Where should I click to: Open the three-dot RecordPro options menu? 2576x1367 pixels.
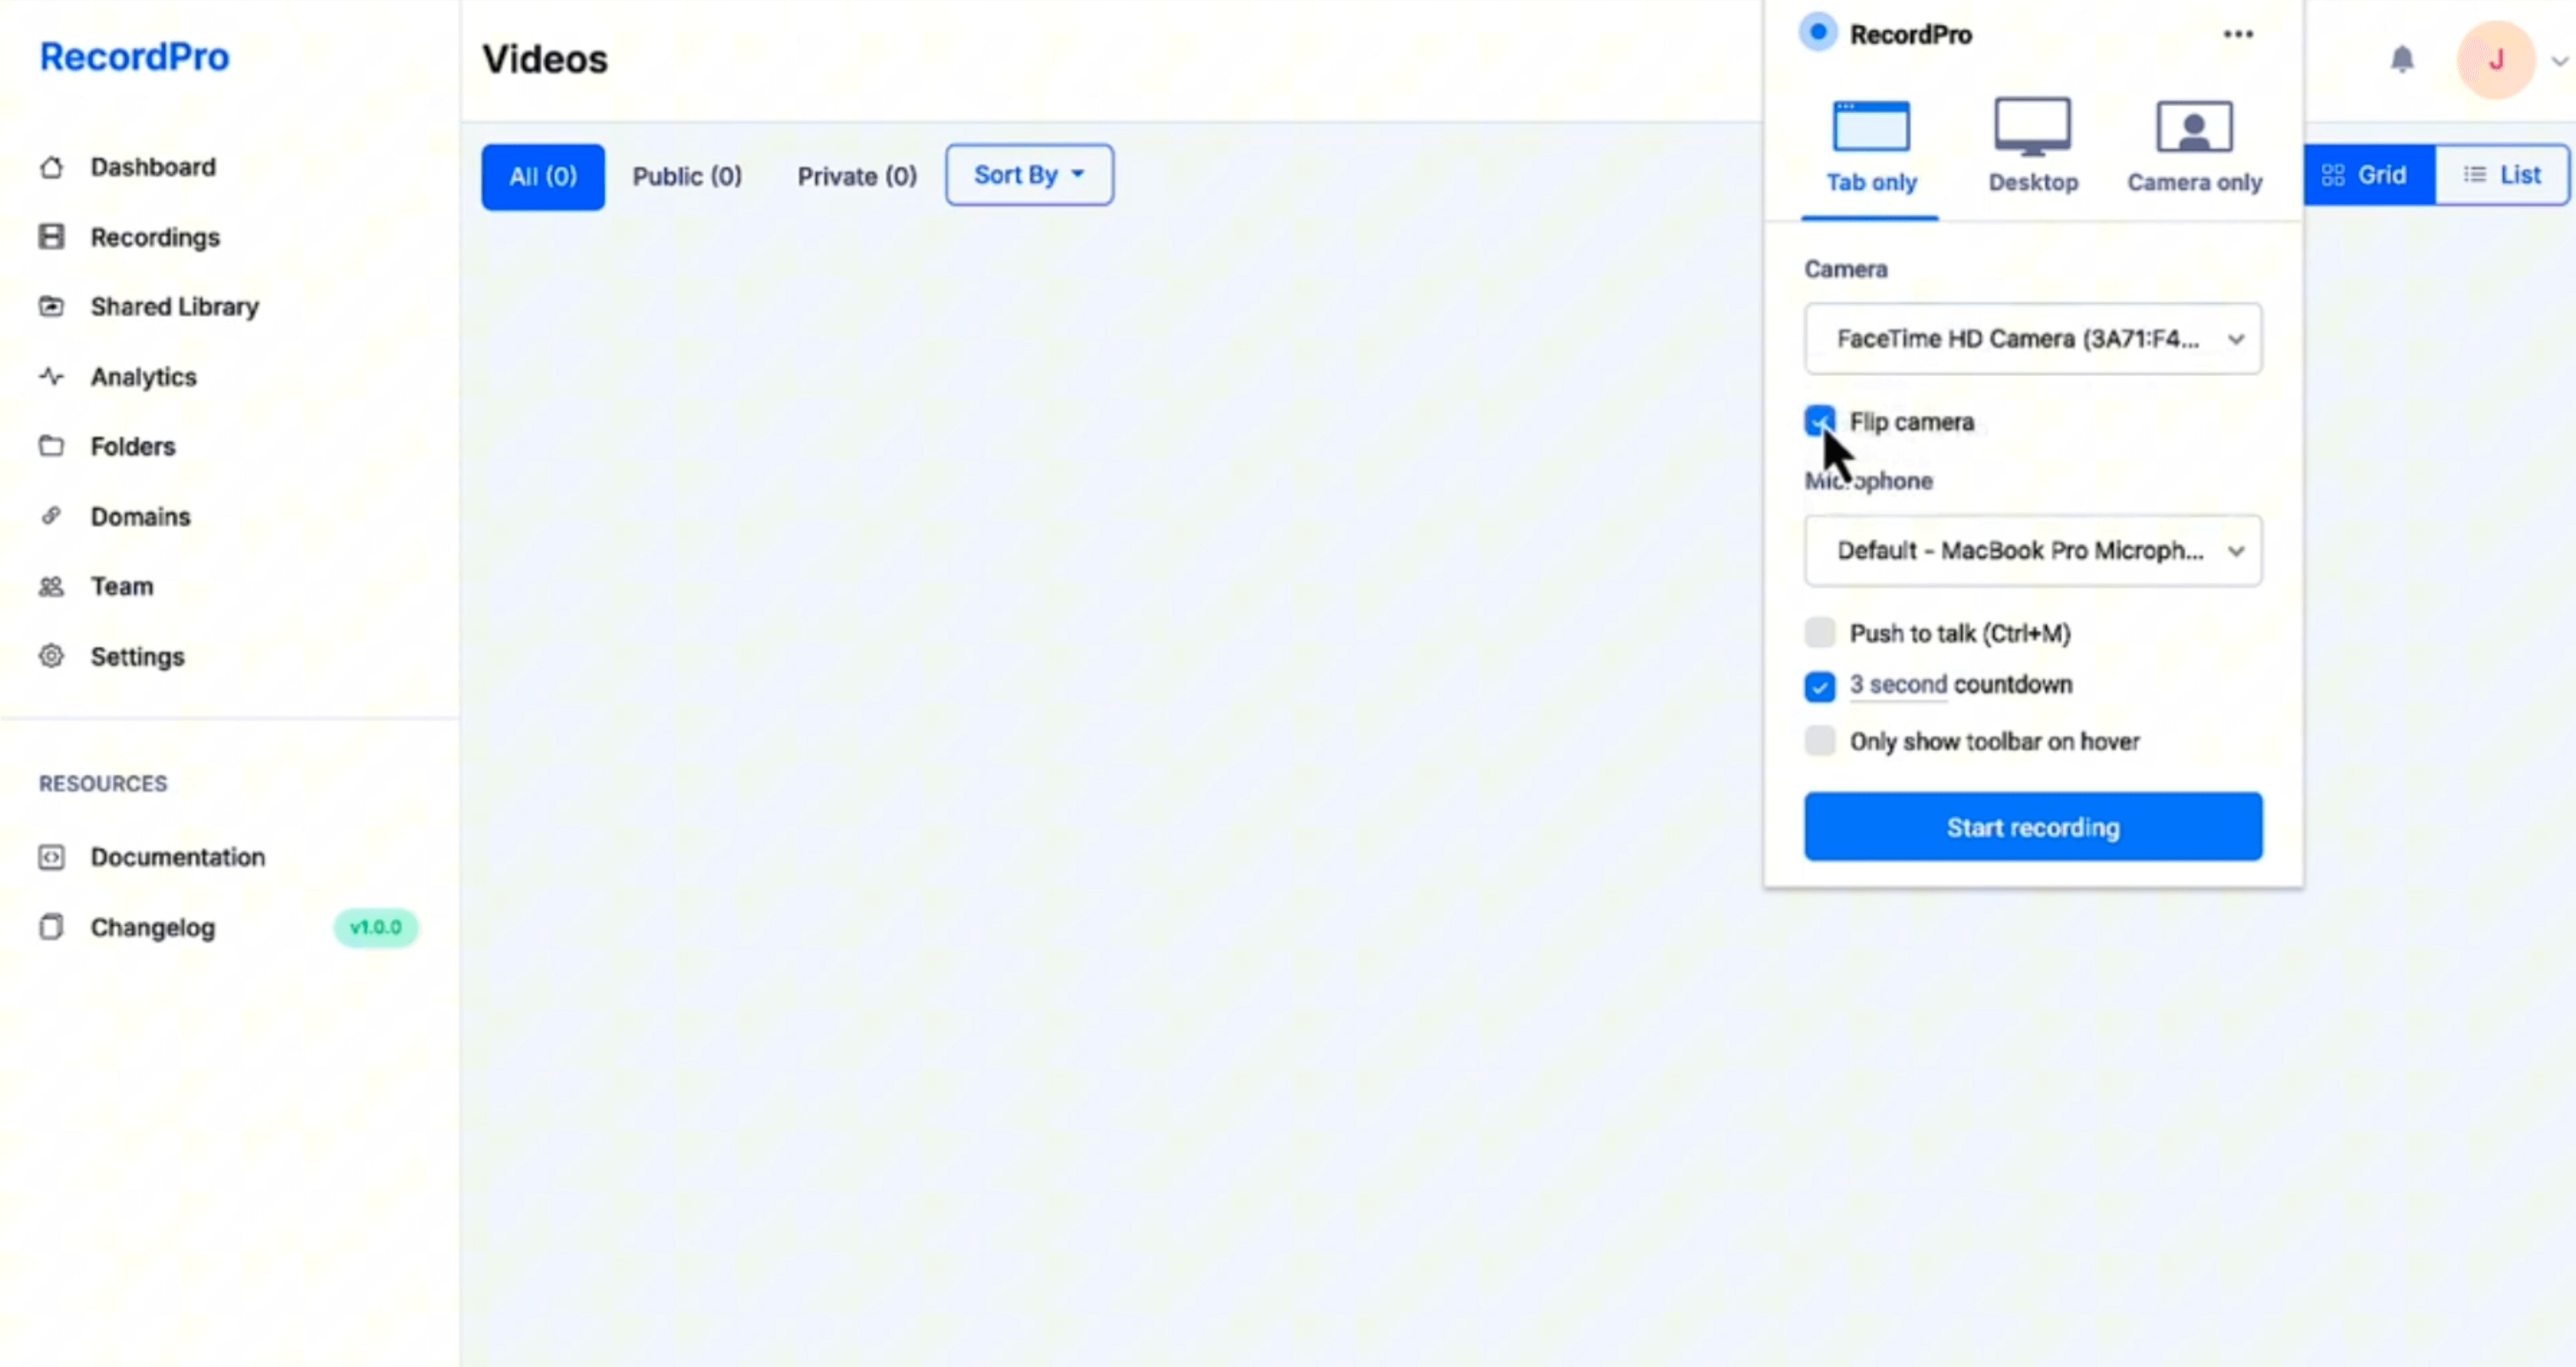click(x=2238, y=34)
